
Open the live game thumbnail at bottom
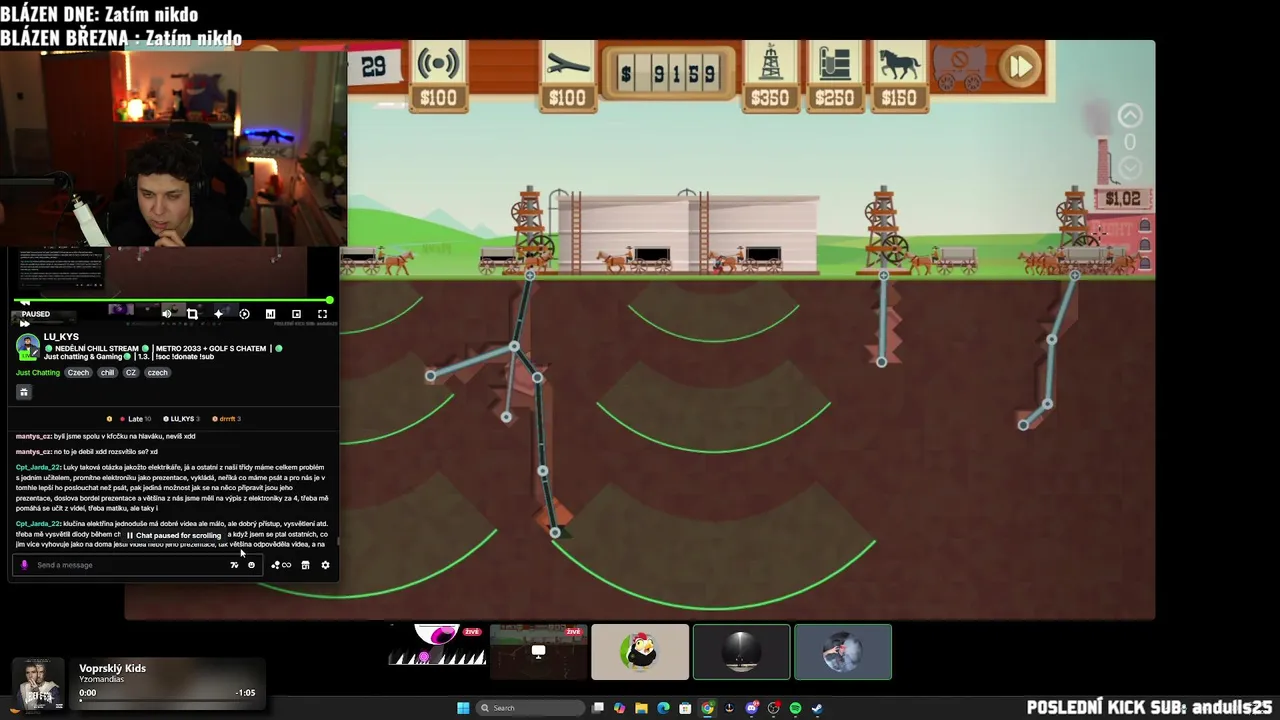point(538,652)
